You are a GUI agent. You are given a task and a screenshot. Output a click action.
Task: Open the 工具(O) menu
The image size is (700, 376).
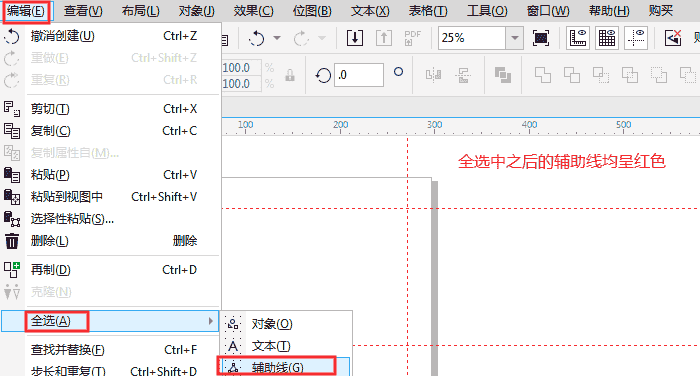[487, 11]
